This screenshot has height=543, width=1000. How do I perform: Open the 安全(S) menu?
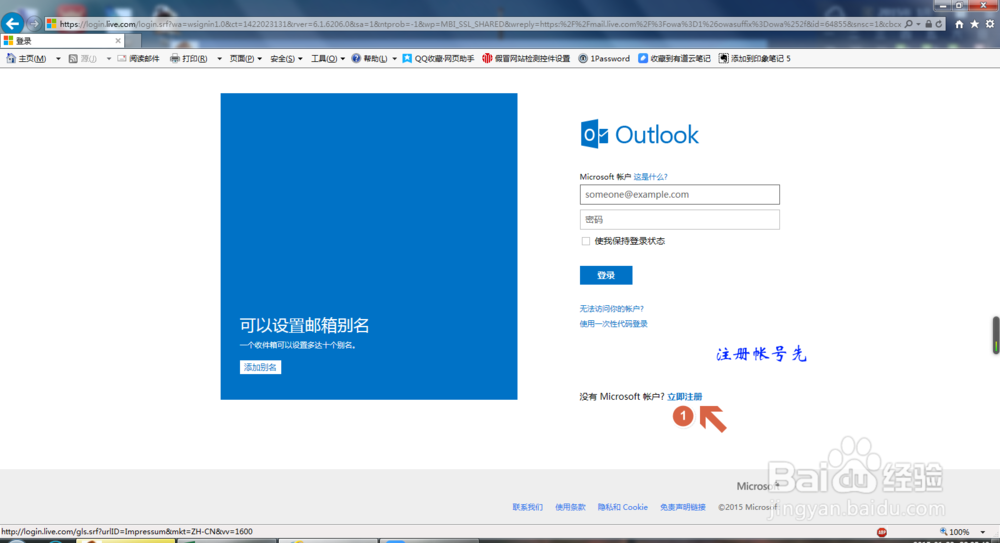click(x=286, y=59)
